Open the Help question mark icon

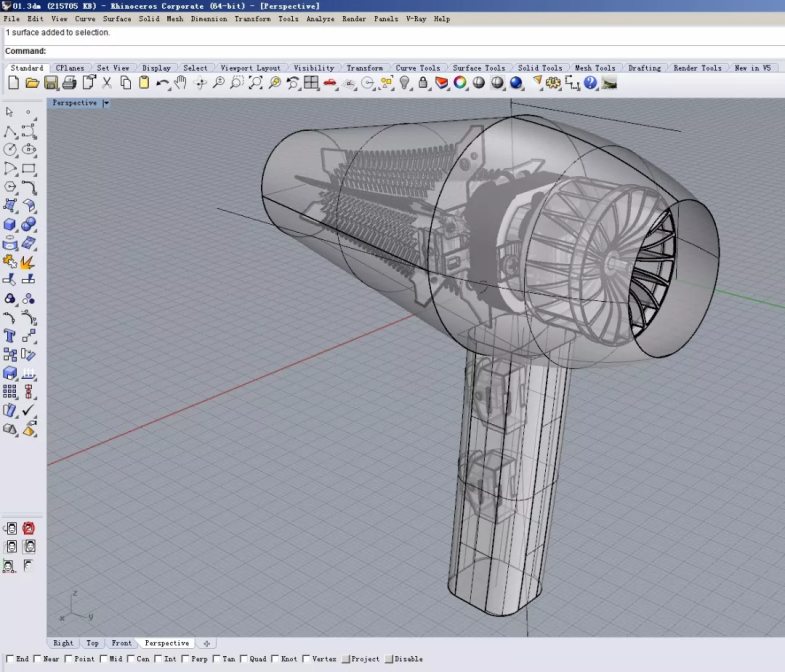tap(590, 83)
